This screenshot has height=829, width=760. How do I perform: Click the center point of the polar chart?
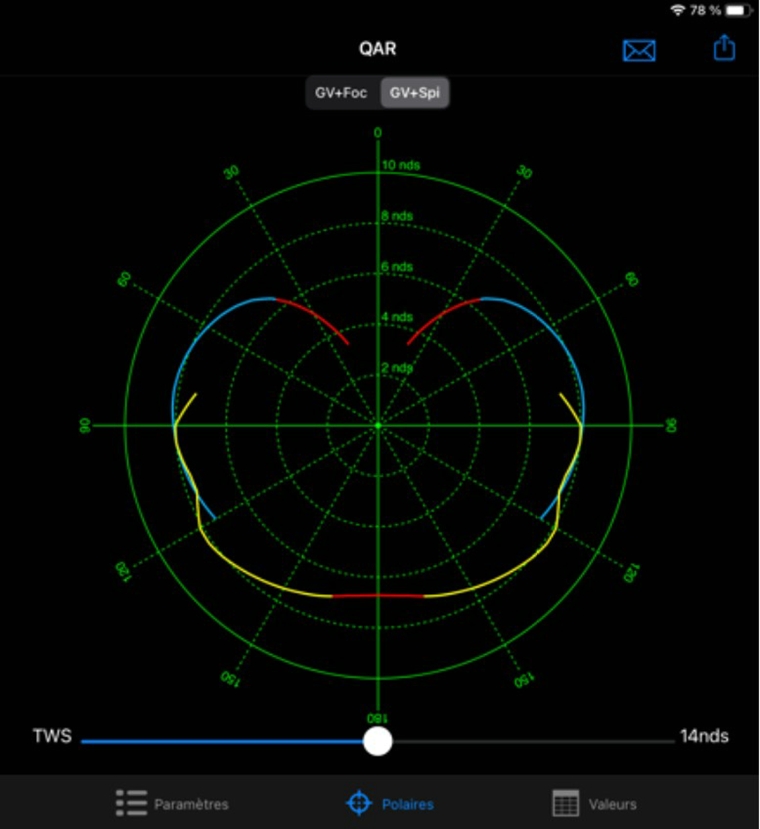click(378, 426)
